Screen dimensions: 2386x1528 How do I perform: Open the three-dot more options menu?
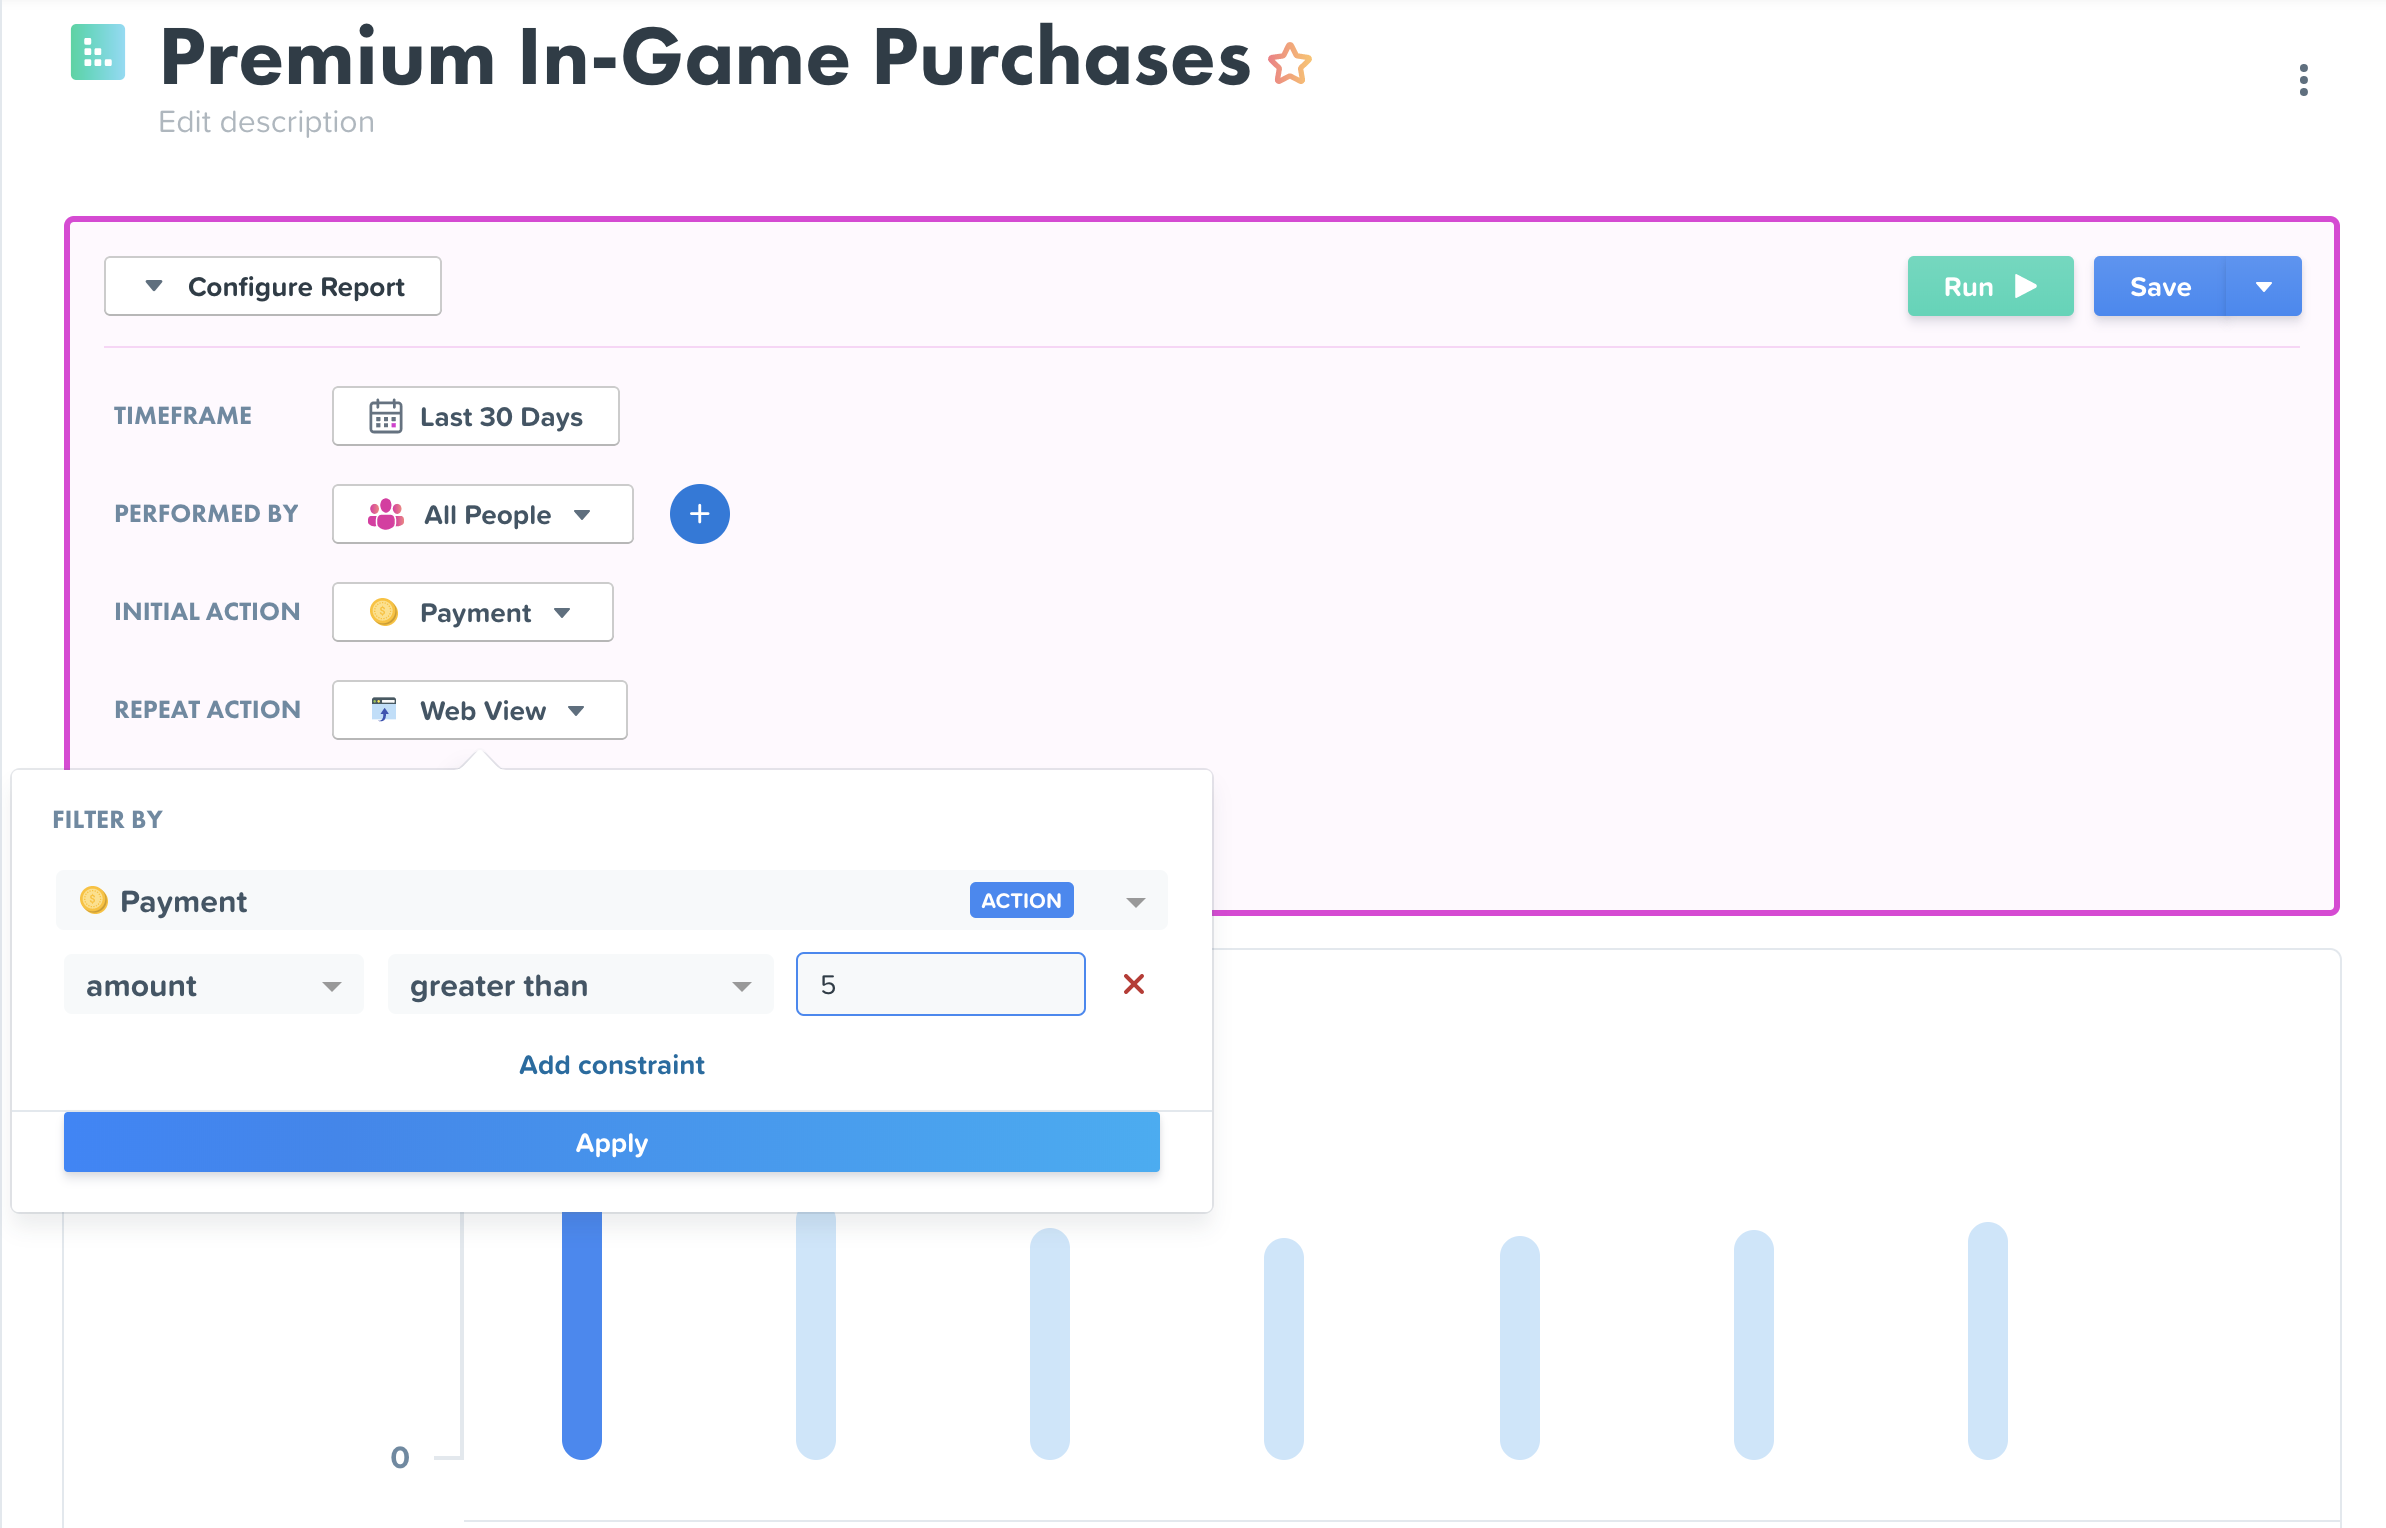point(2303,80)
